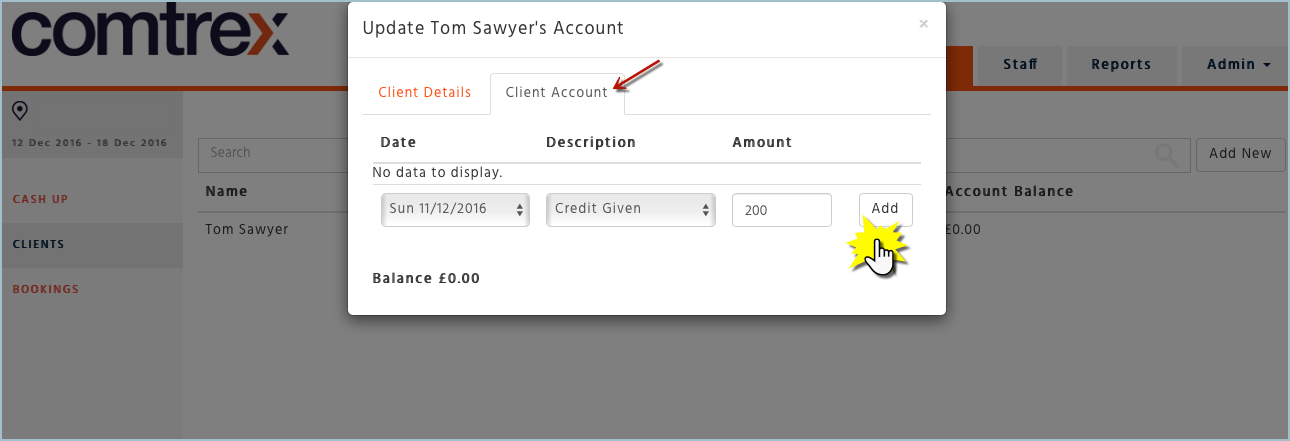Open the Staff menu item
Screen dimensions: 1290x441
pyautogui.click(x=1020, y=64)
